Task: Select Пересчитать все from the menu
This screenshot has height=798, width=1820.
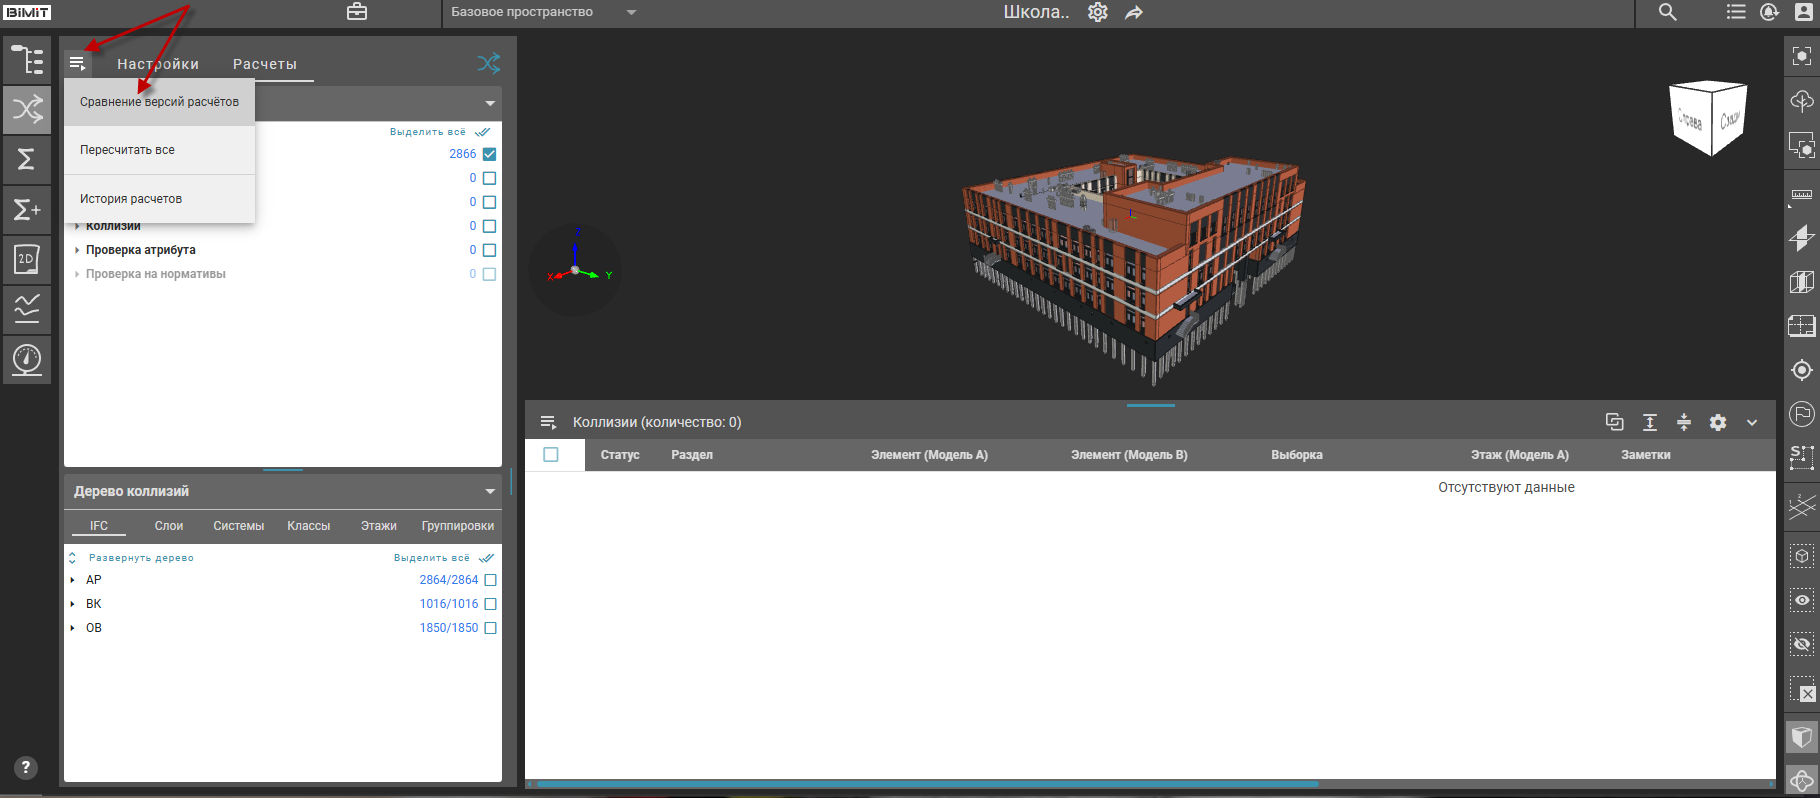Action: (x=127, y=150)
